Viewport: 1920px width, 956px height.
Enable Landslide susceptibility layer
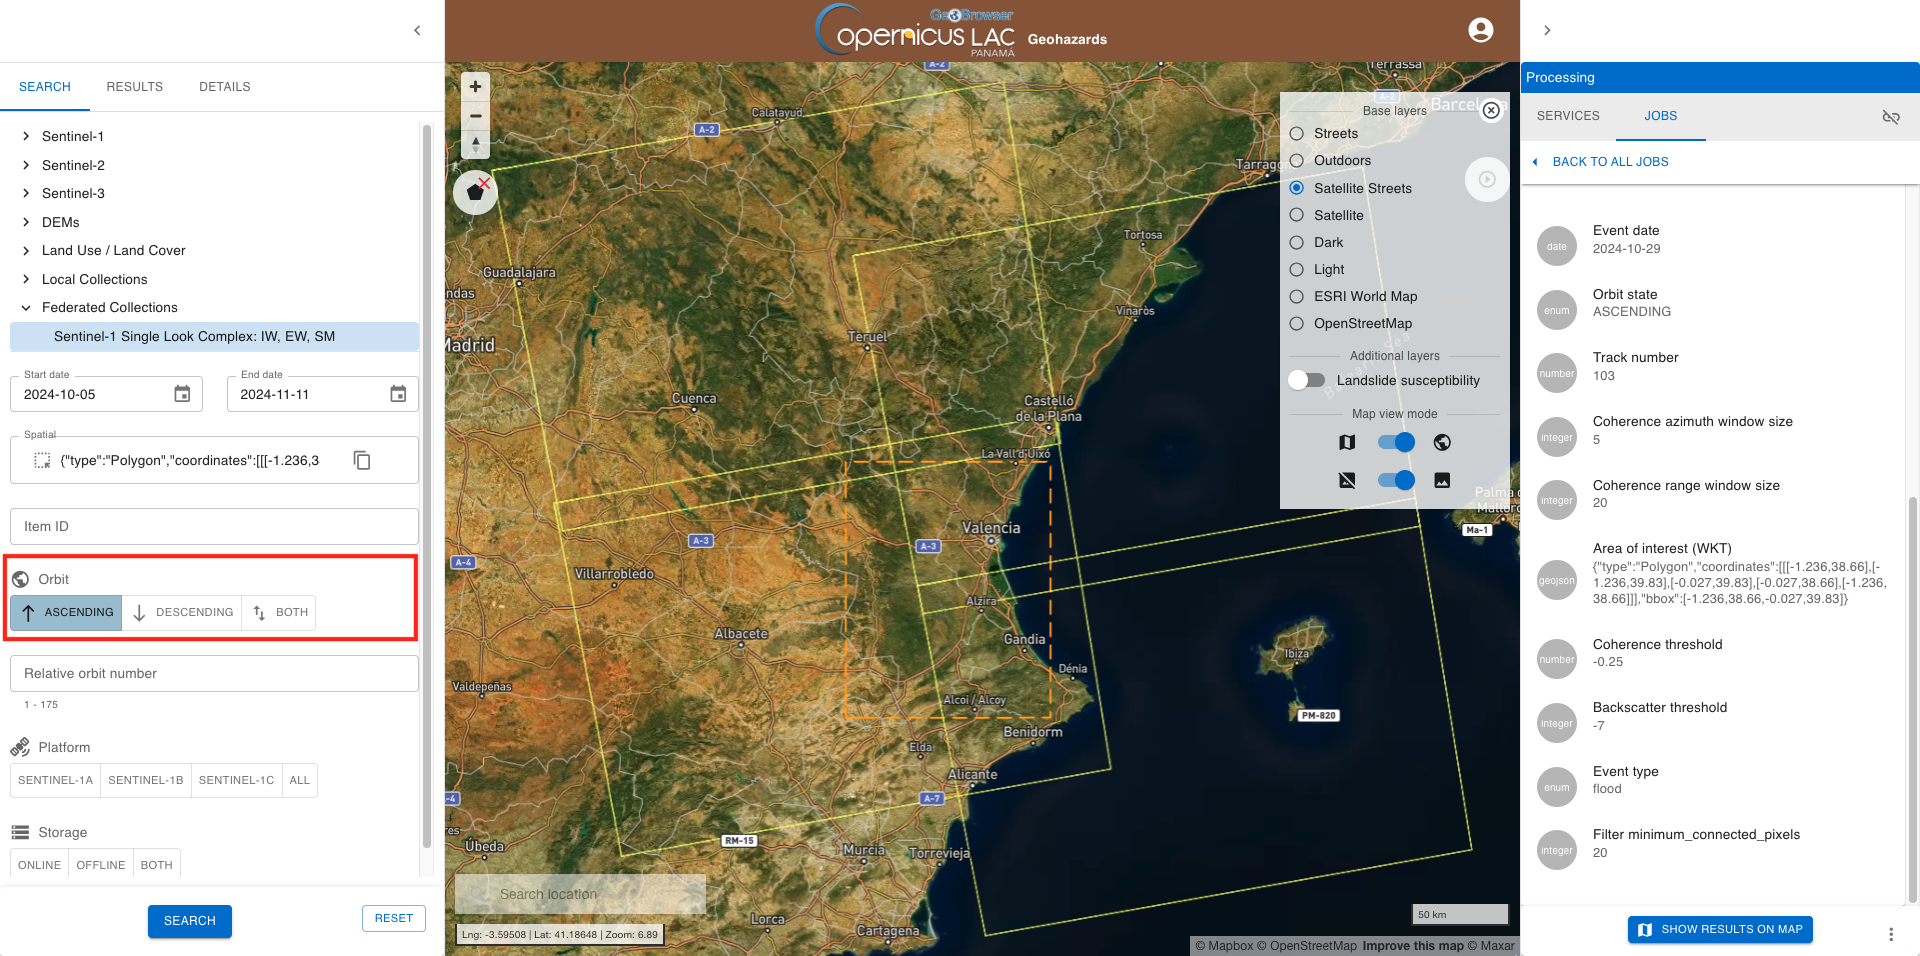point(1307,380)
